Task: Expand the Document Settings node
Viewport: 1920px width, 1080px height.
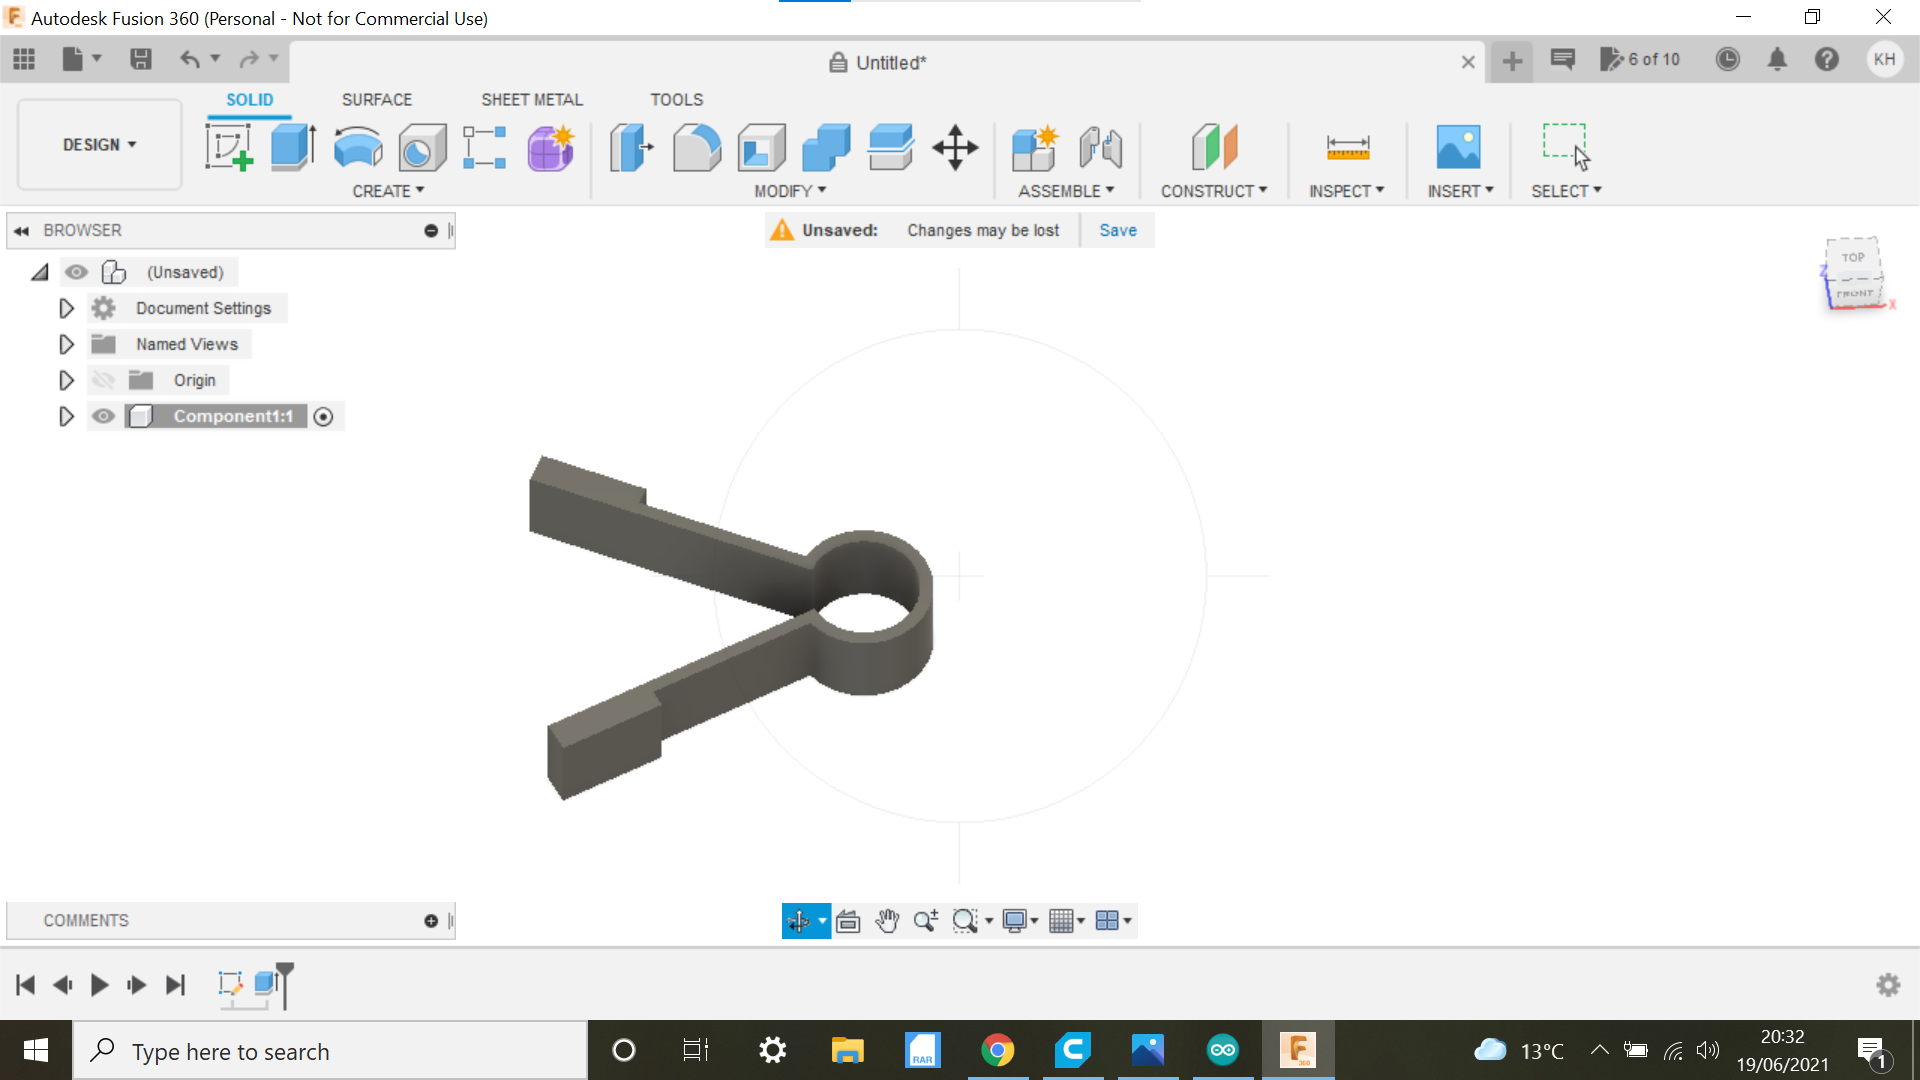Action: point(66,308)
